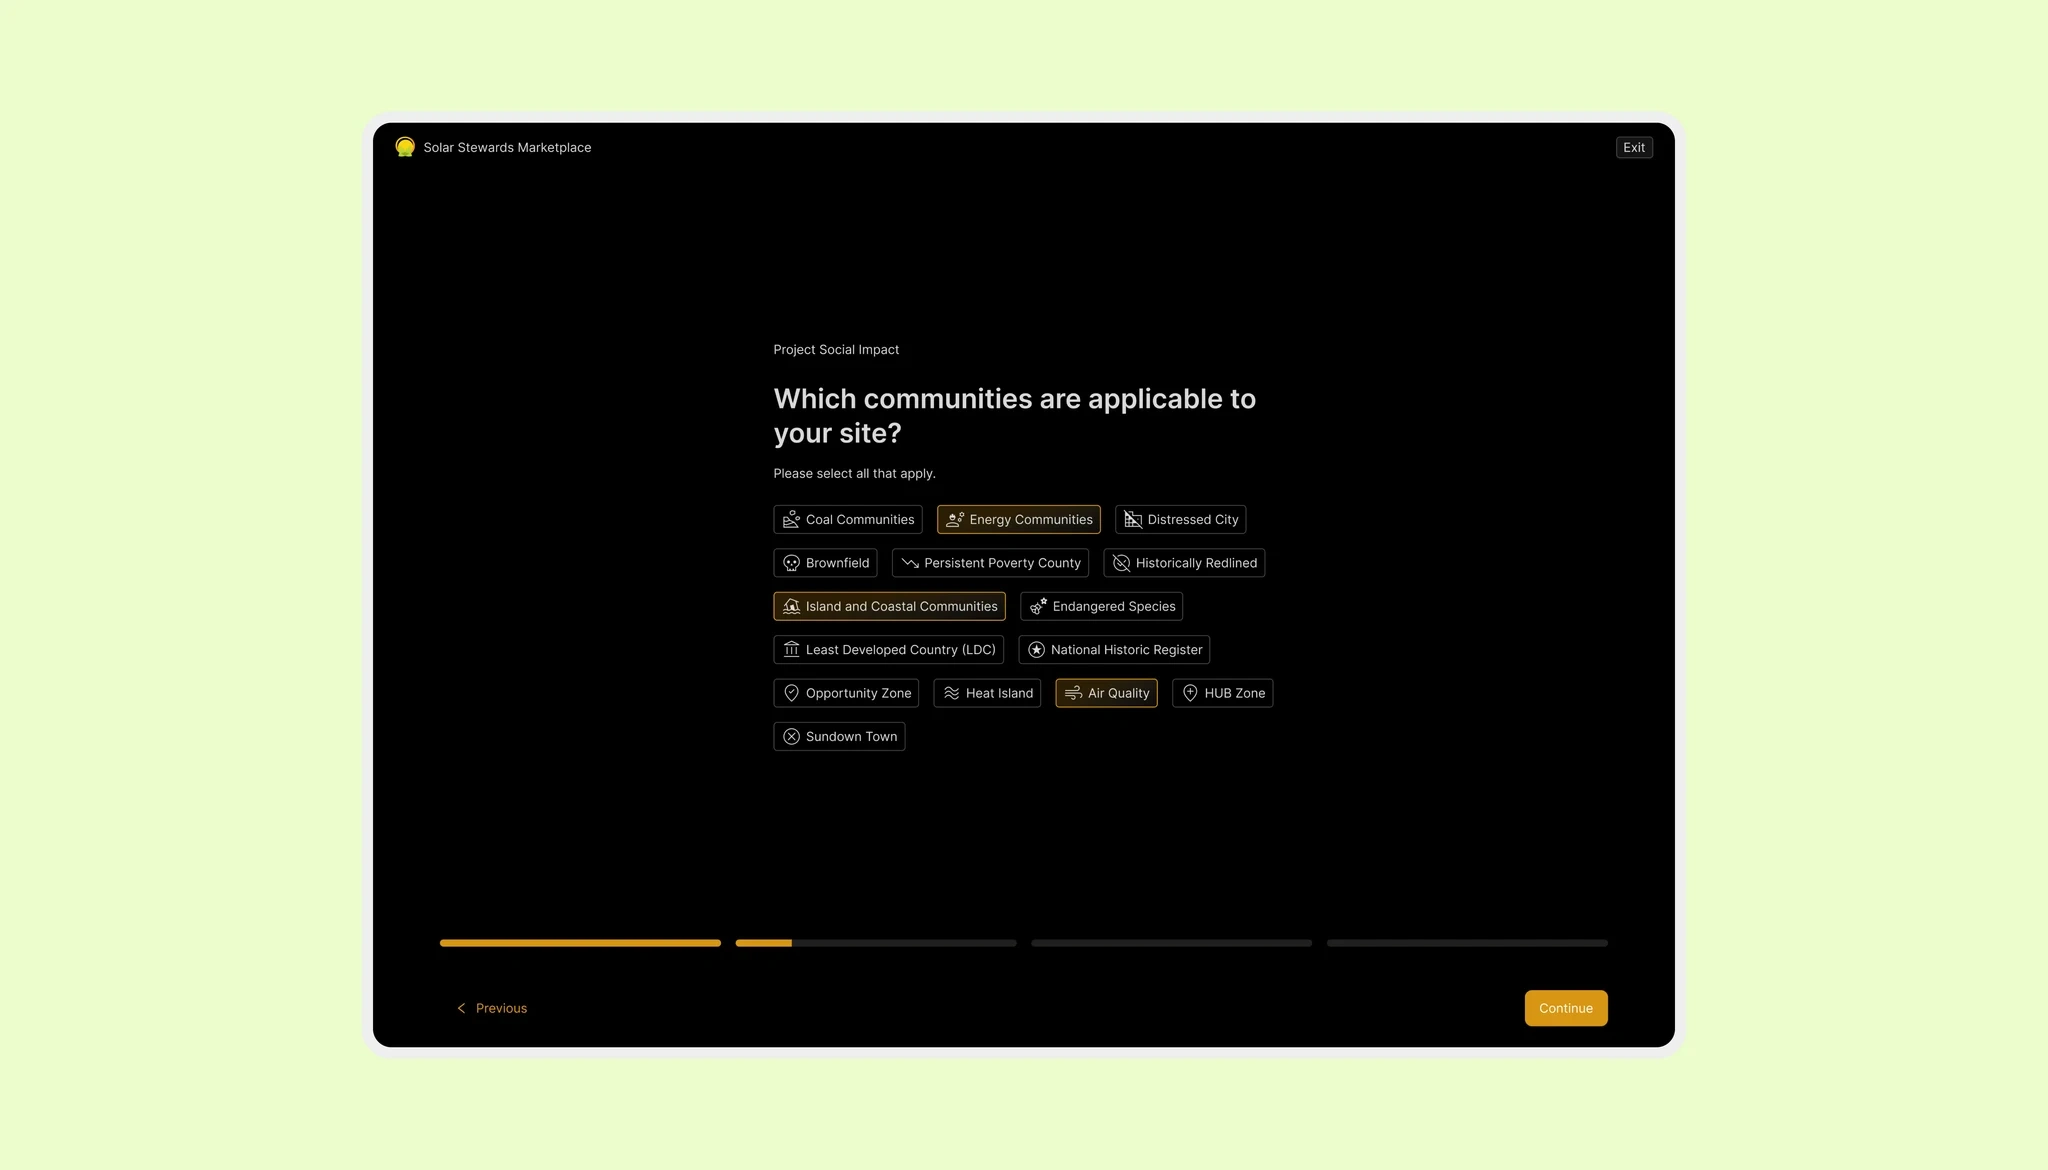Viewport: 2048px width, 1170px height.
Task: Click the Exit button top right
Action: (1633, 146)
